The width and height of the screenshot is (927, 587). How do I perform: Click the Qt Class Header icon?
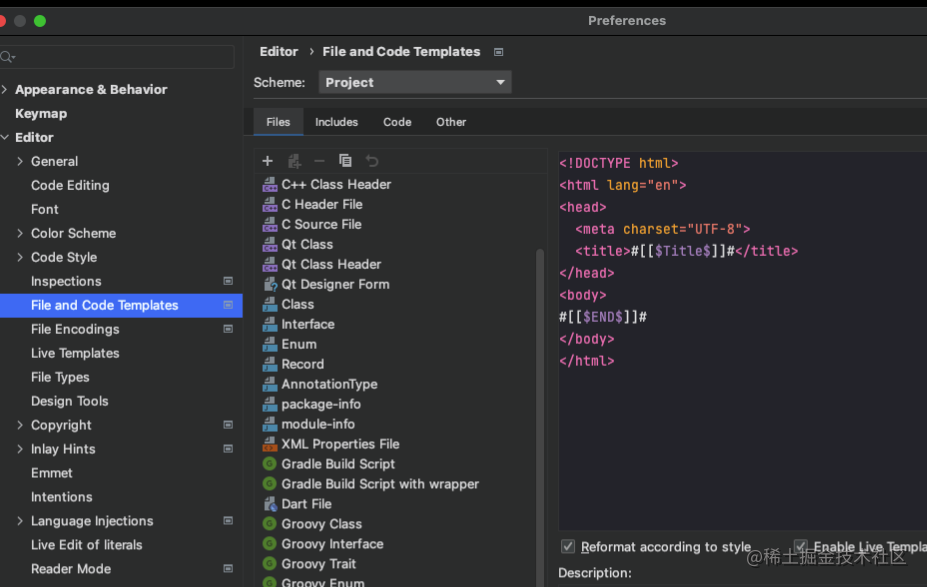coord(270,264)
